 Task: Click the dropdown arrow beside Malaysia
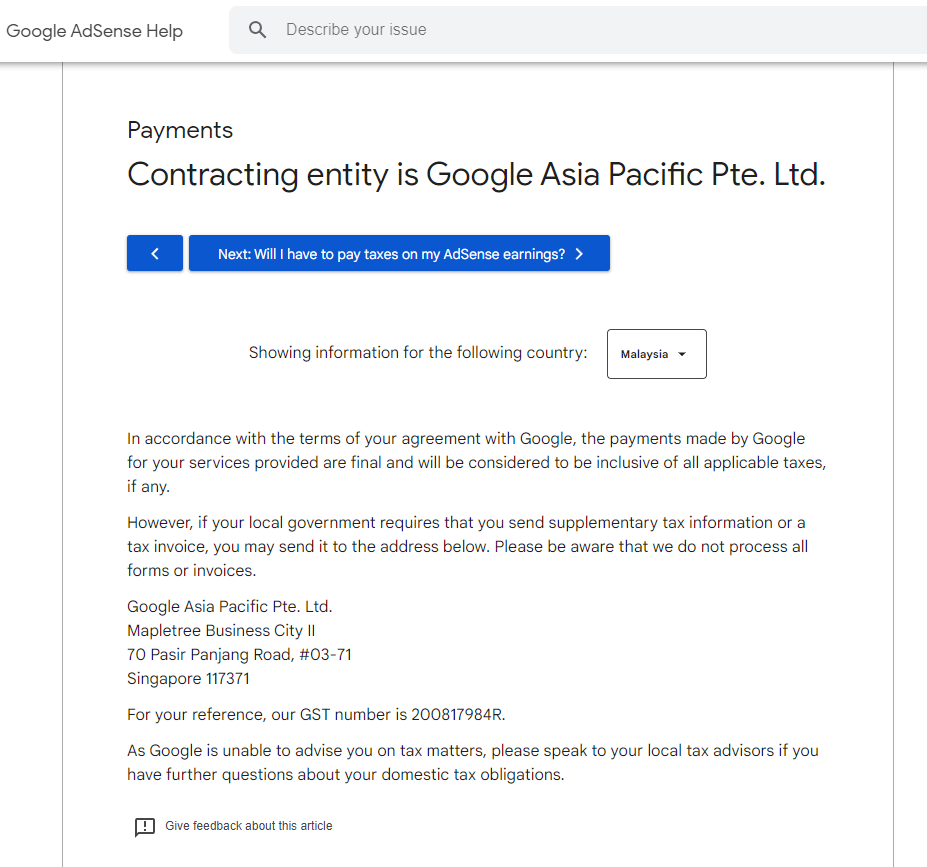coord(682,354)
